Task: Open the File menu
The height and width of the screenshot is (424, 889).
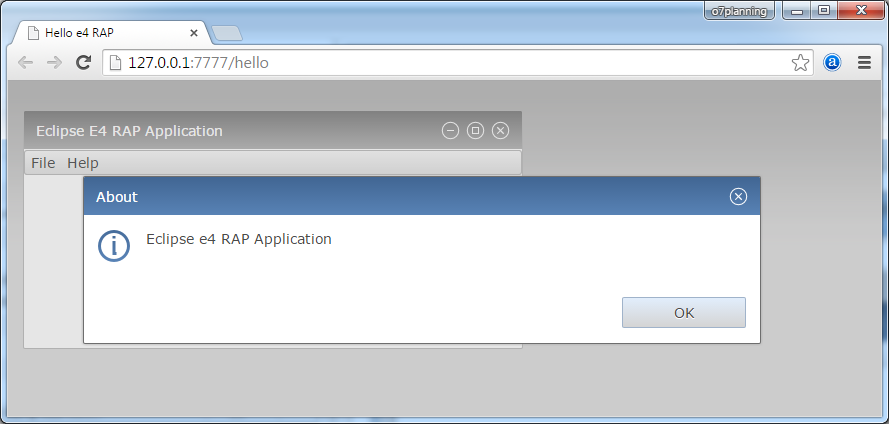Action: click(x=43, y=163)
